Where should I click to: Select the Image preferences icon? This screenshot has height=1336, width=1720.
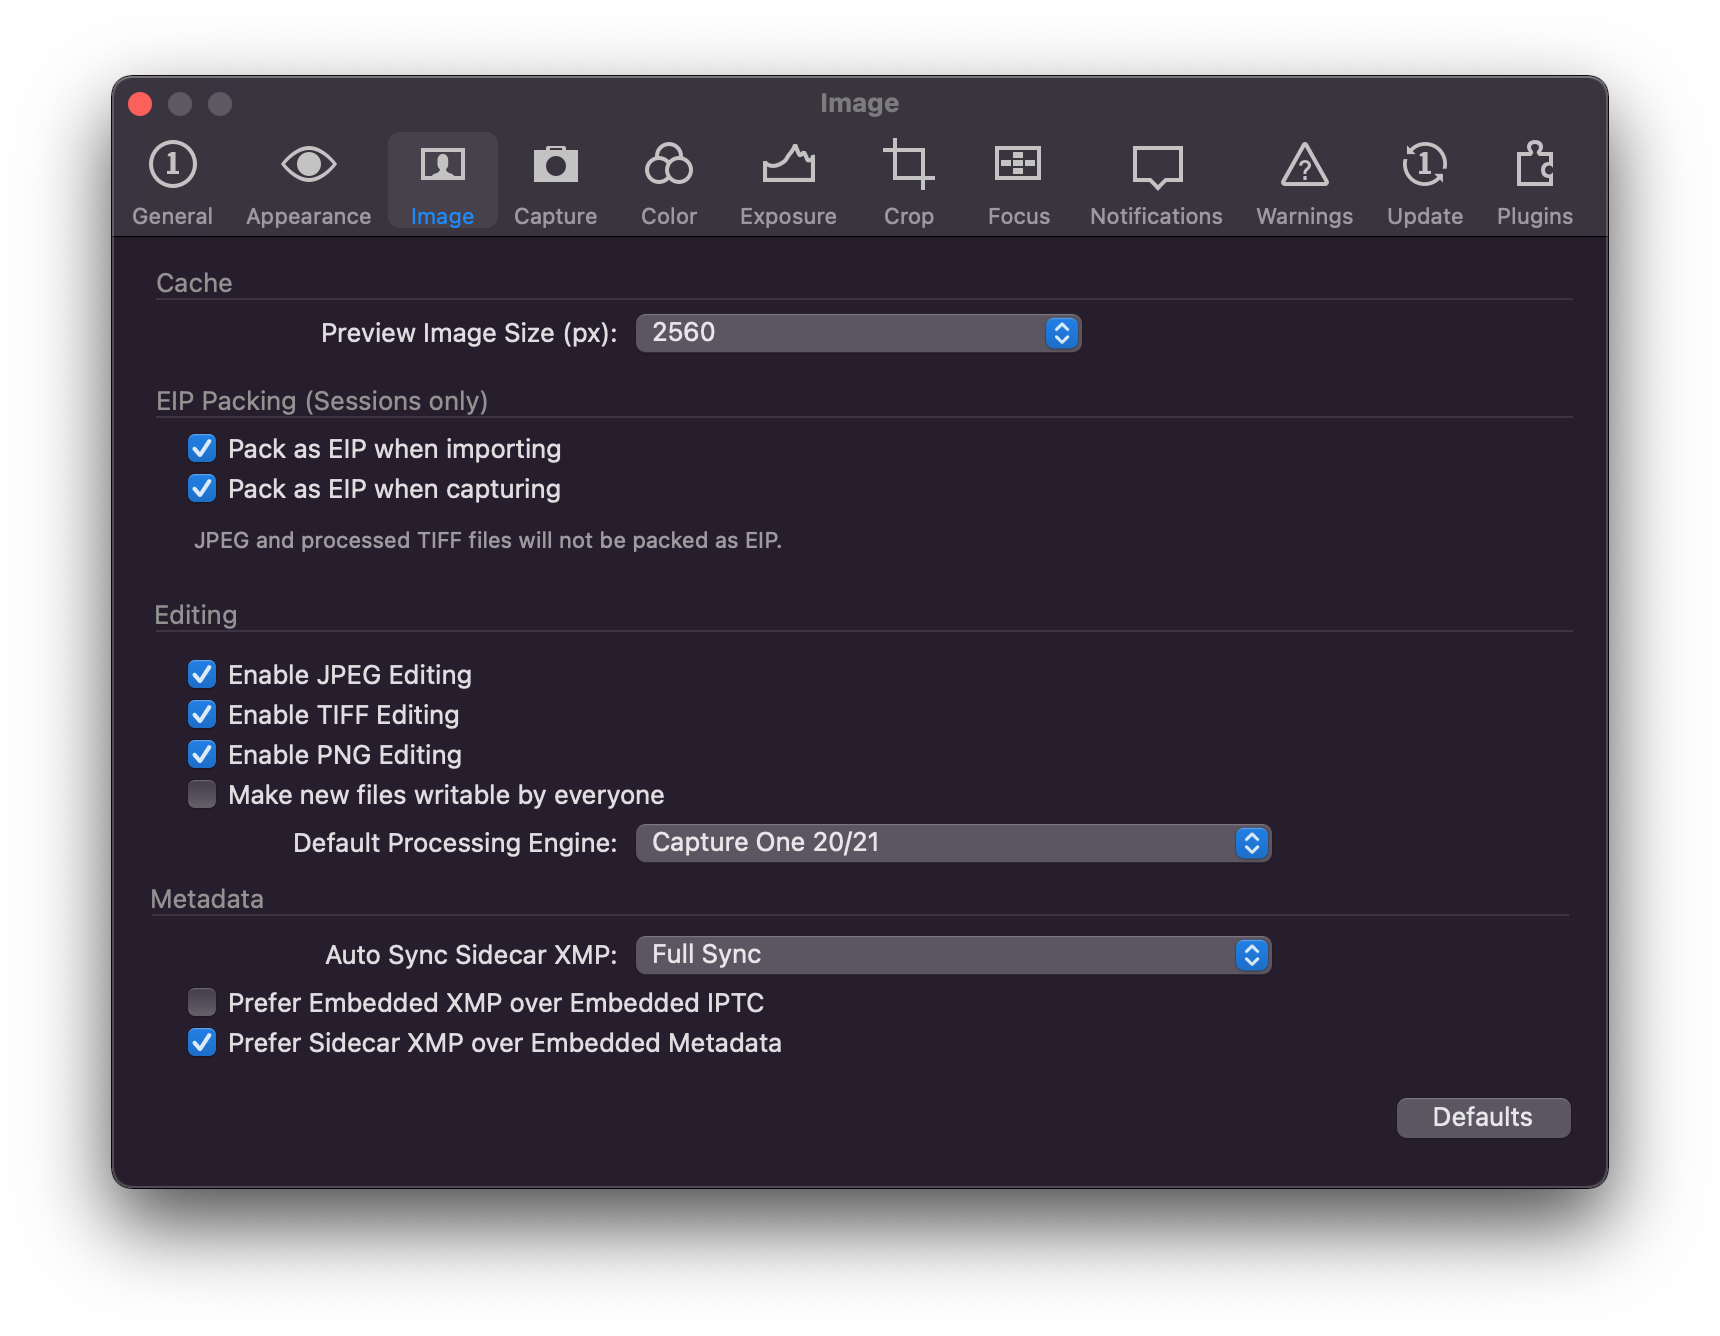tap(442, 165)
